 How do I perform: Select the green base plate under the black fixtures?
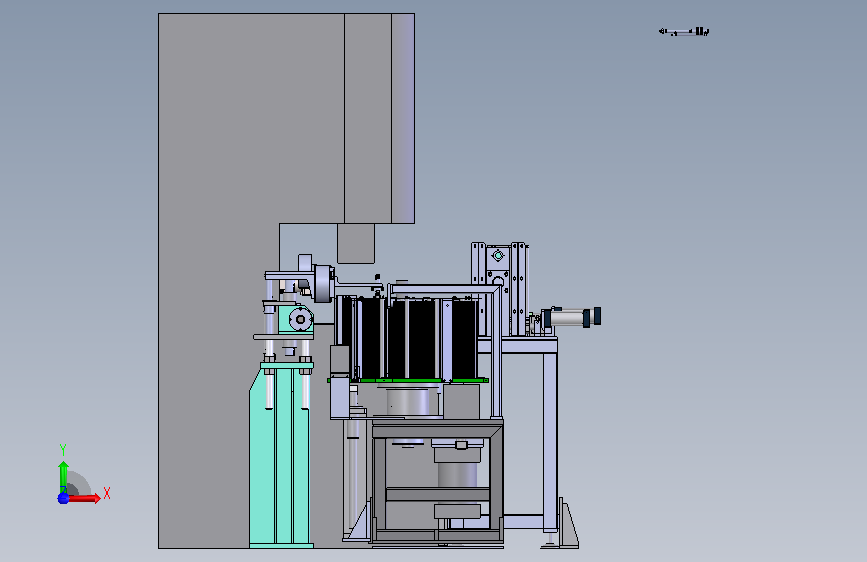pos(408,380)
